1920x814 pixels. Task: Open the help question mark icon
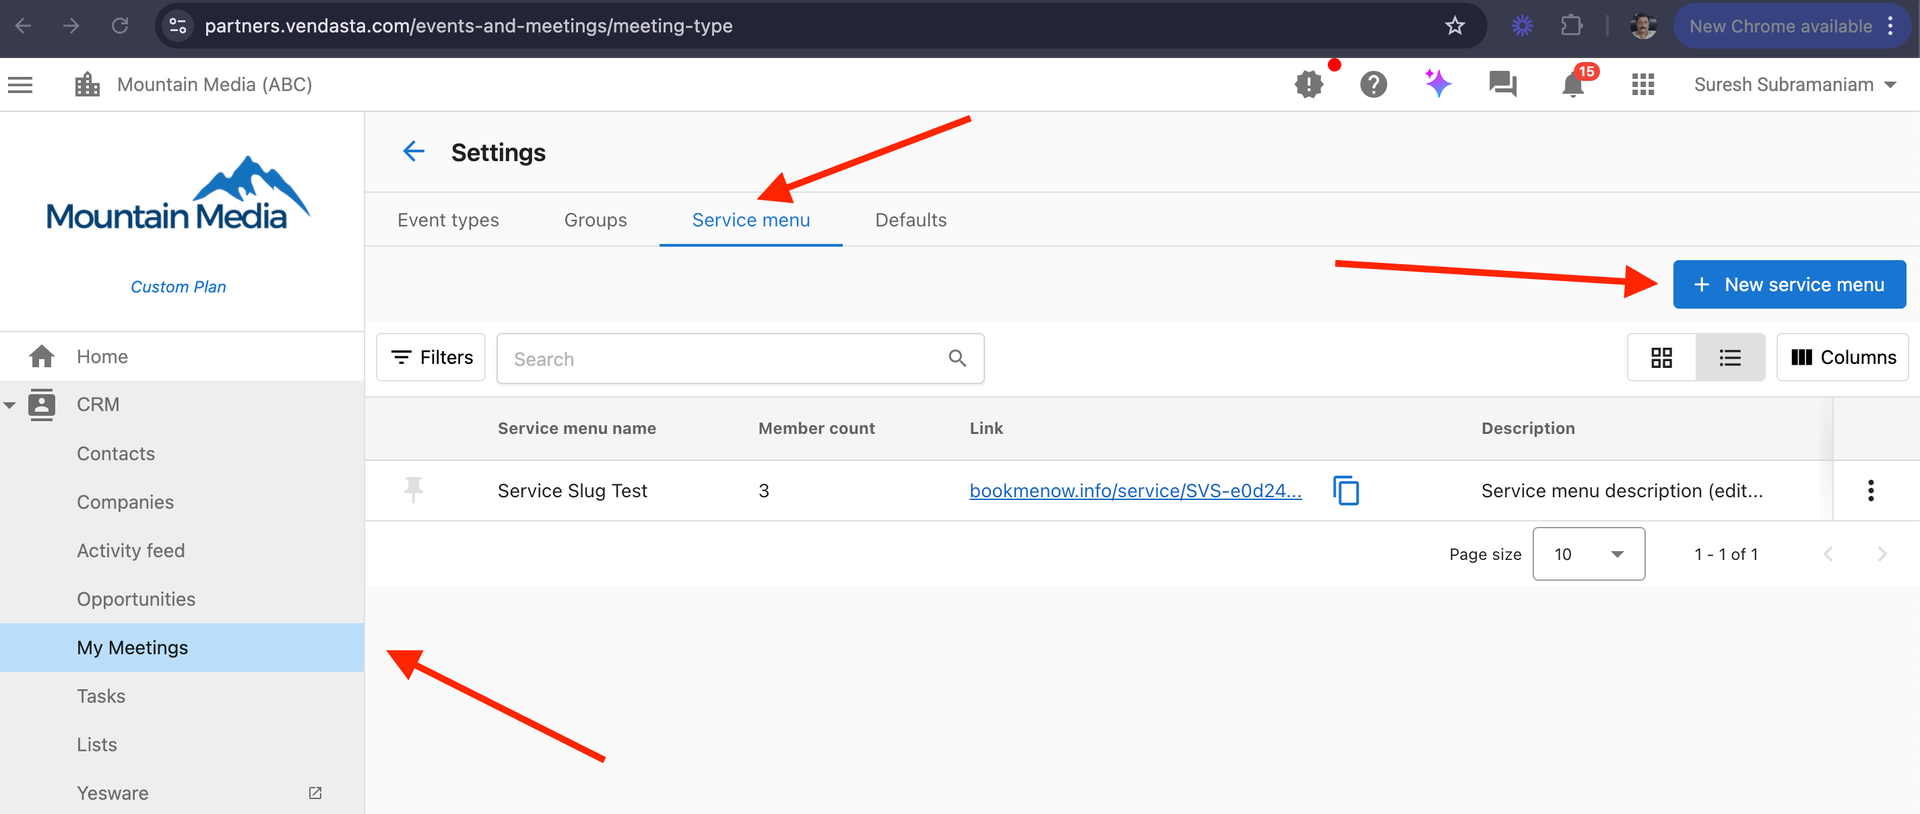pyautogui.click(x=1374, y=85)
